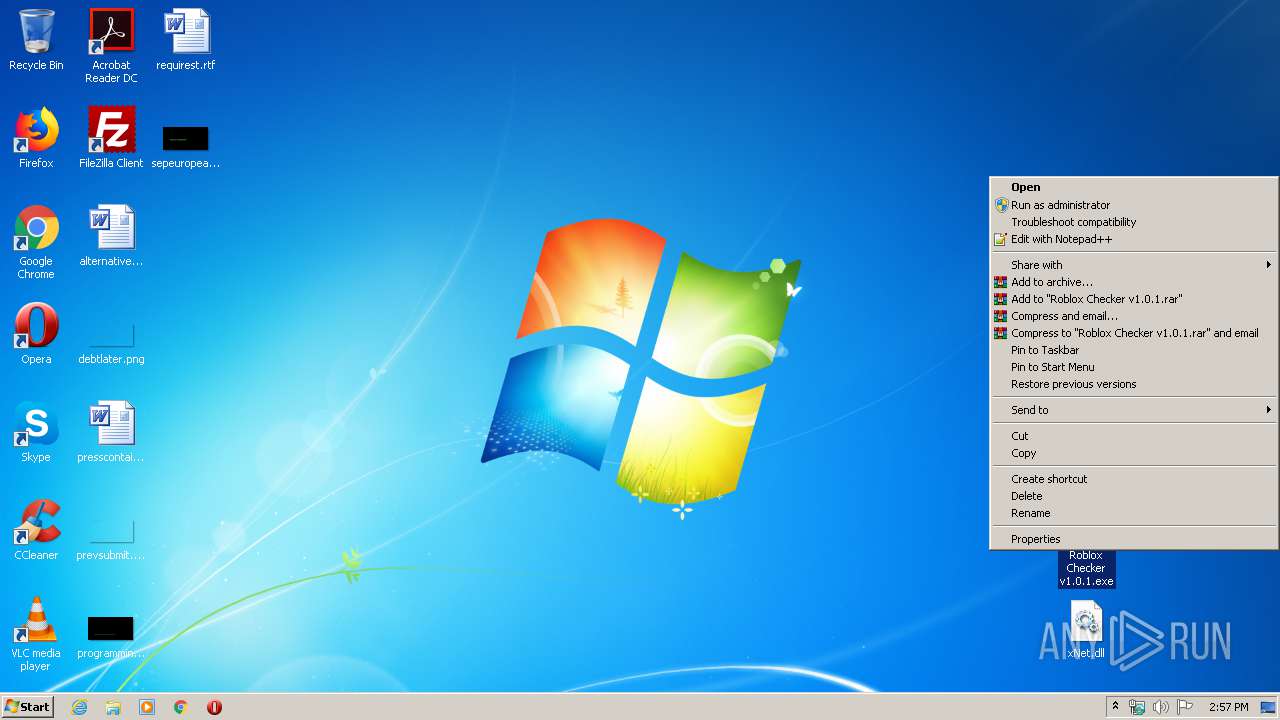The image size is (1280, 720).
Task: Select the FileZilla Client desktop icon
Action: (111, 138)
